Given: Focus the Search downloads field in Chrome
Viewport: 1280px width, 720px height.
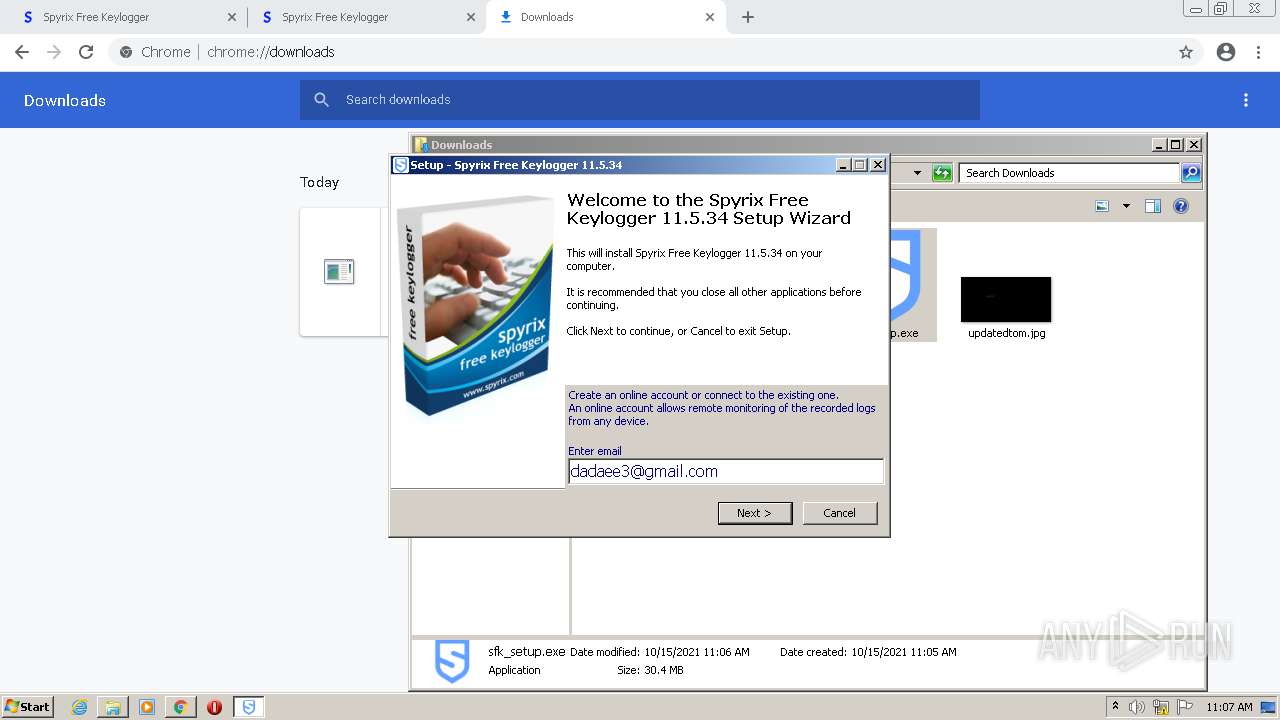Looking at the screenshot, I should (x=640, y=100).
